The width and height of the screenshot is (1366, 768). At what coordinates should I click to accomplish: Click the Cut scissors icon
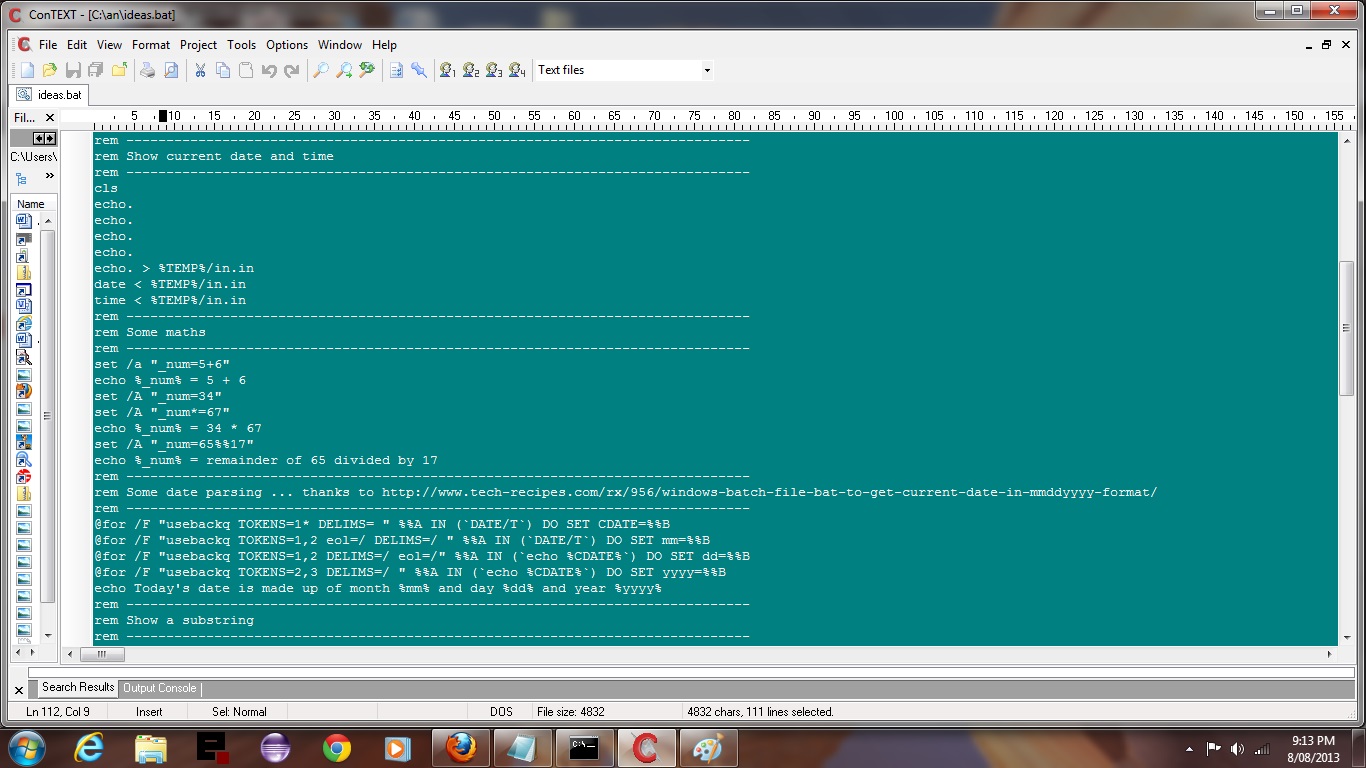click(x=200, y=70)
